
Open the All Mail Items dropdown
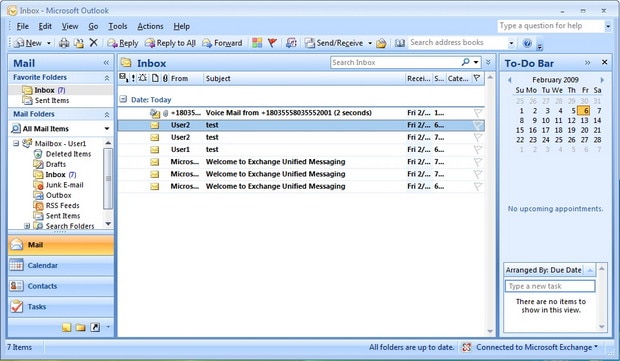click(x=107, y=129)
